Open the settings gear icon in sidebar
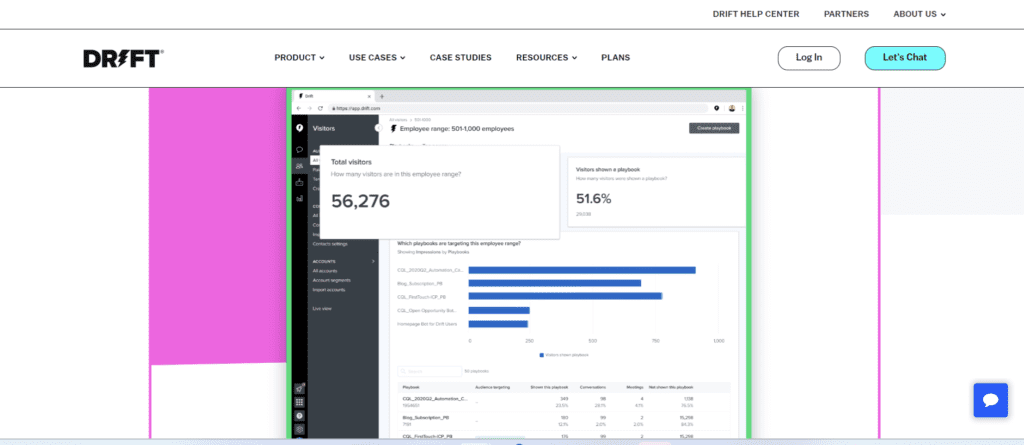This screenshot has width=1024, height=445. tap(299, 429)
